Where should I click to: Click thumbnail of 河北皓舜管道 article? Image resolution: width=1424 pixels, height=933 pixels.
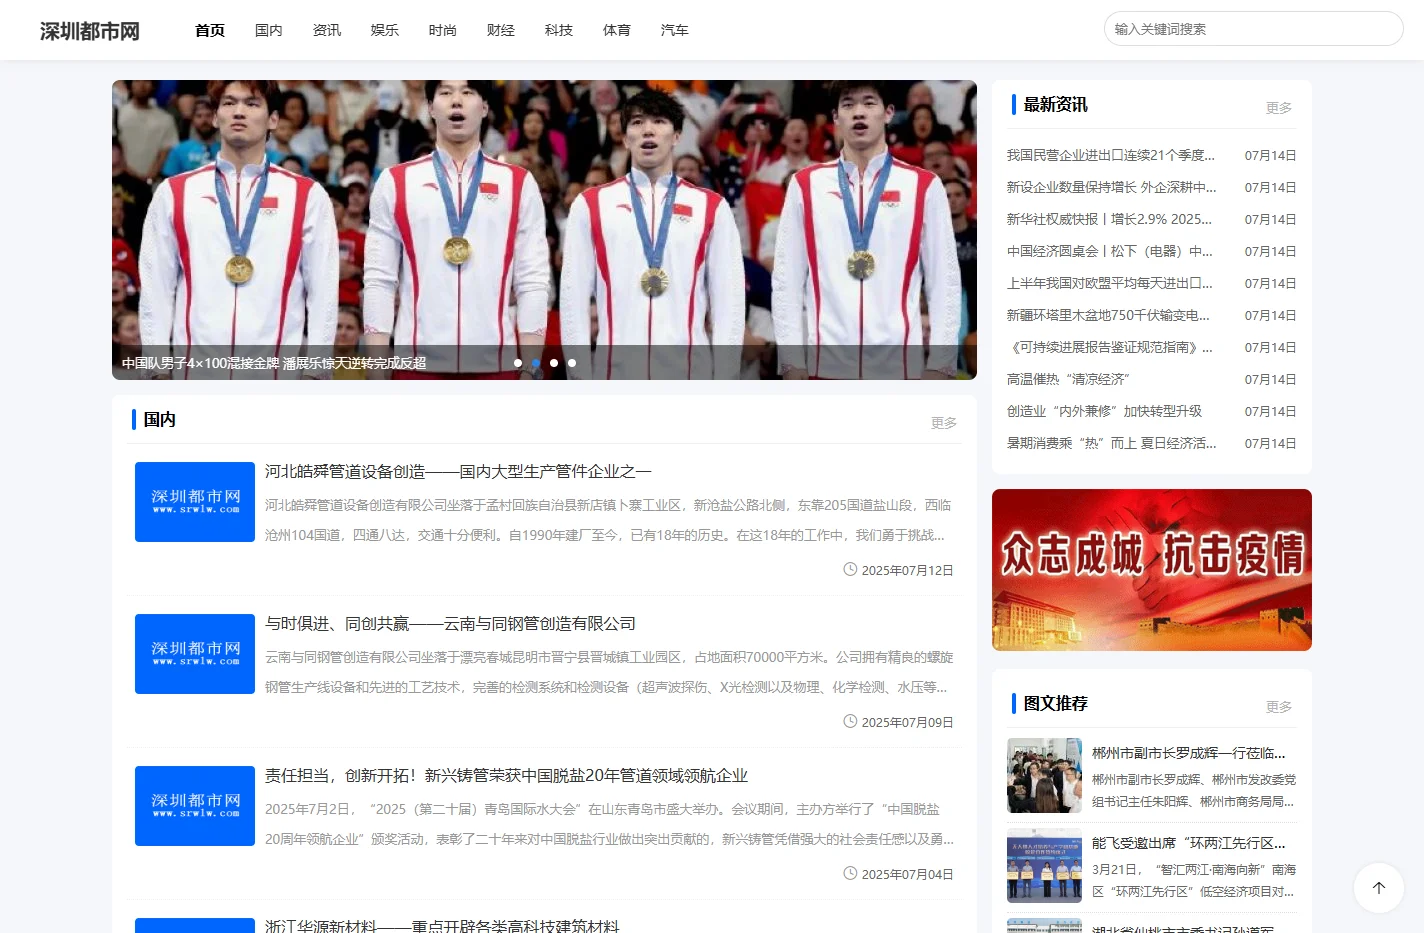point(195,502)
